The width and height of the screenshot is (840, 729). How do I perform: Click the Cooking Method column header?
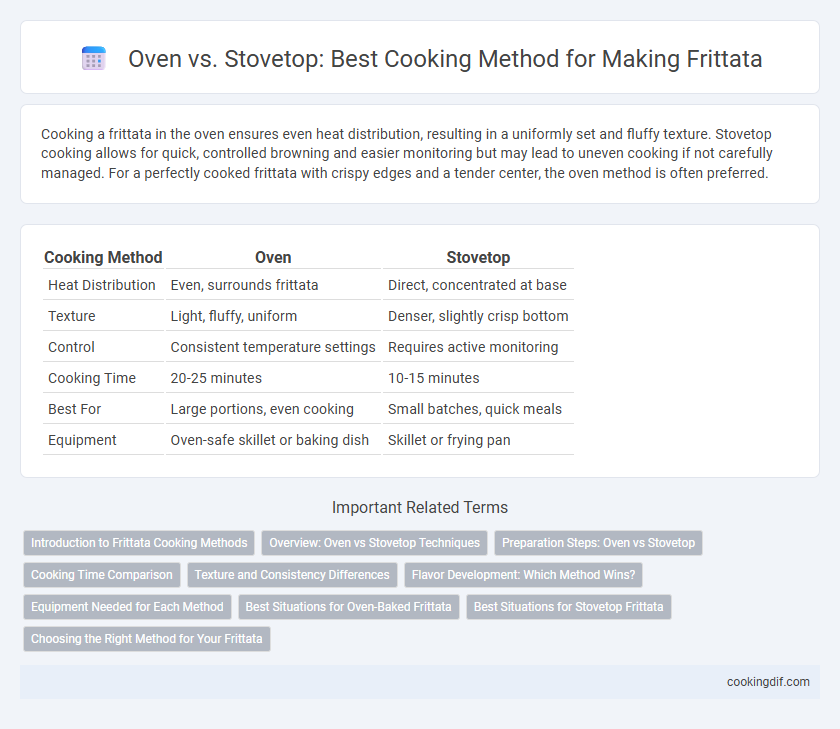103,258
